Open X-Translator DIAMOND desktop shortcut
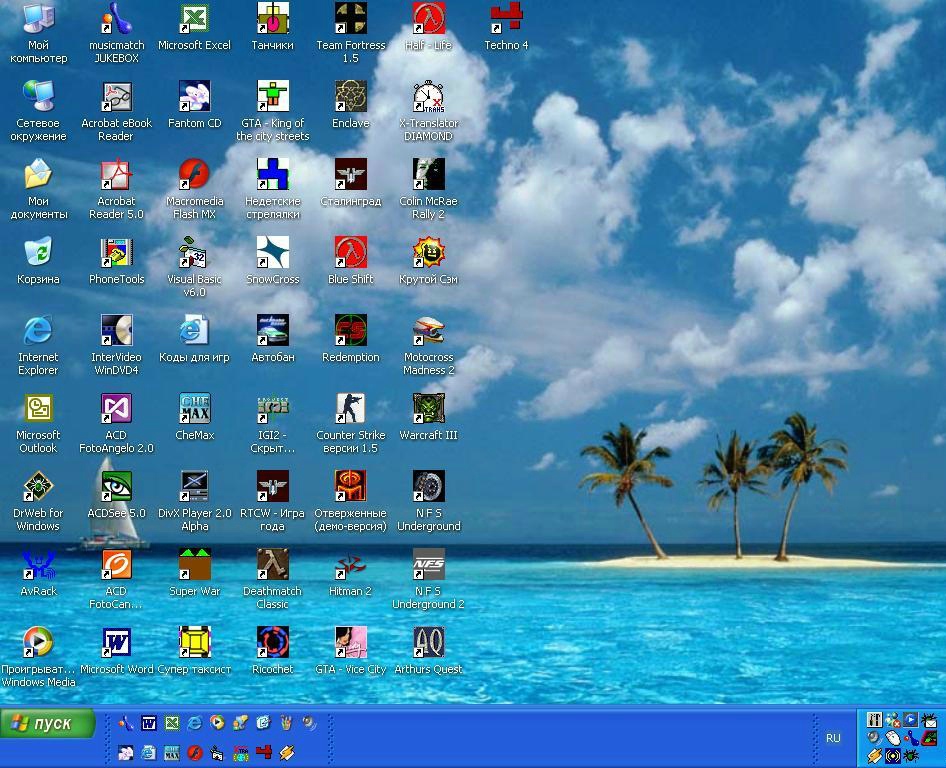The height and width of the screenshot is (768, 946). point(428,97)
